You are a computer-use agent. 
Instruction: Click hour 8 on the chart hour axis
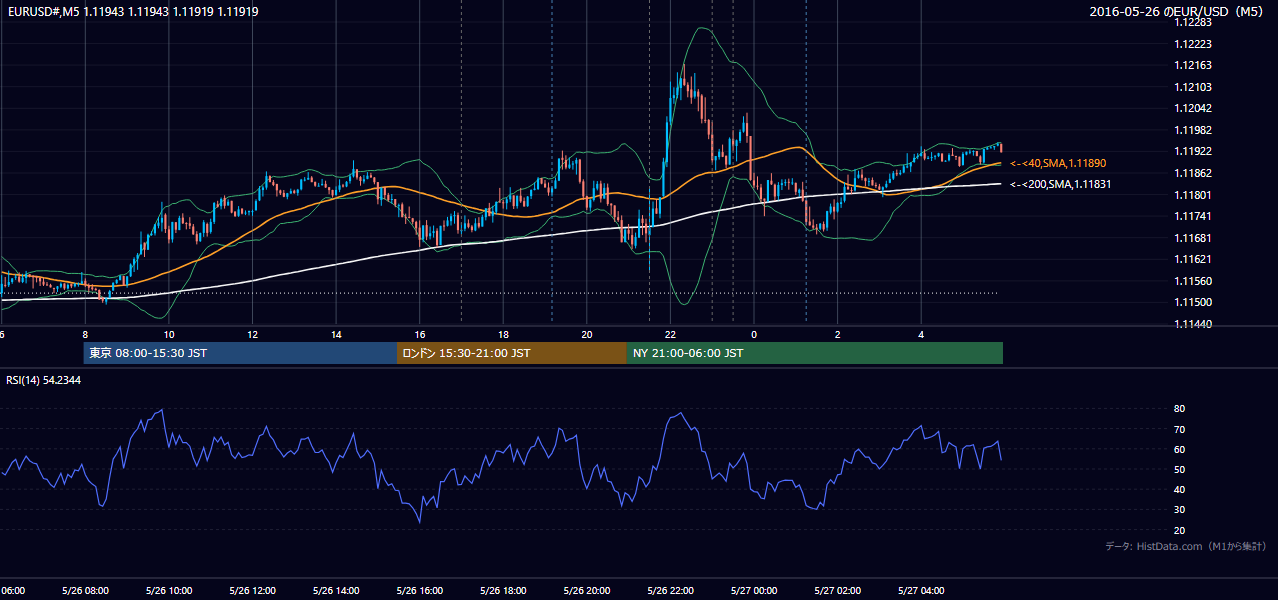[x=85, y=334]
